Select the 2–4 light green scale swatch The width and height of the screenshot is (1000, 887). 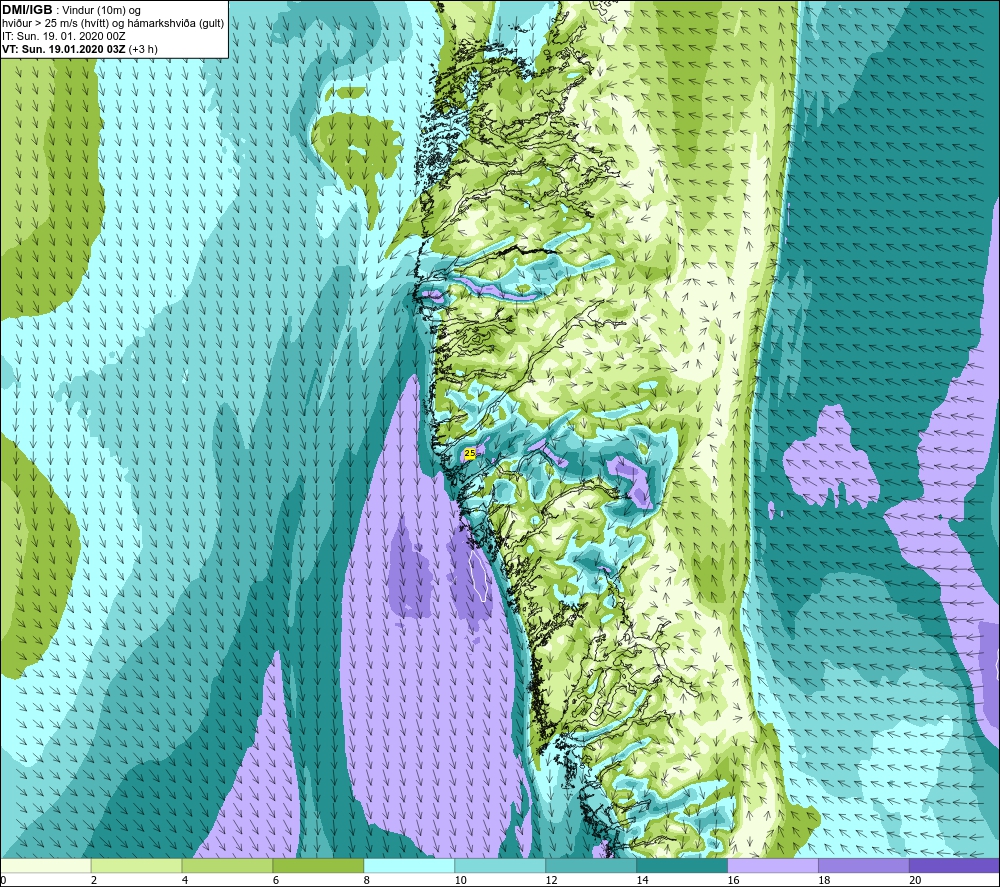click(136, 866)
